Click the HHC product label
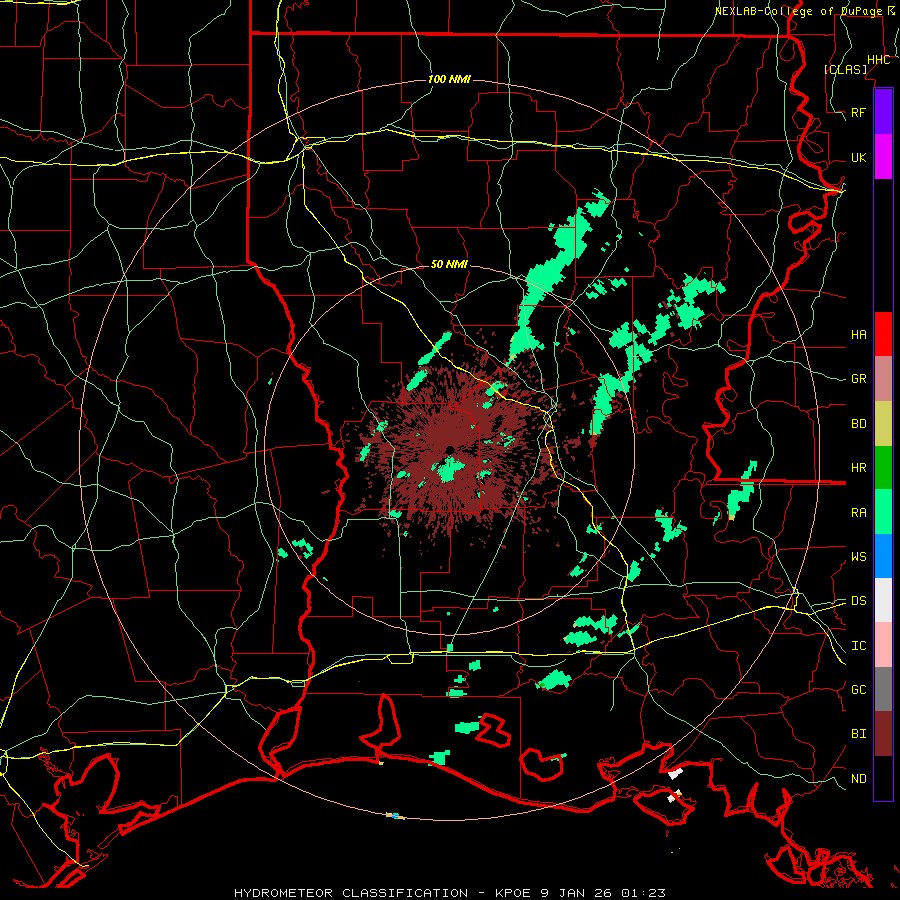The image size is (900, 900). [879, 60]
